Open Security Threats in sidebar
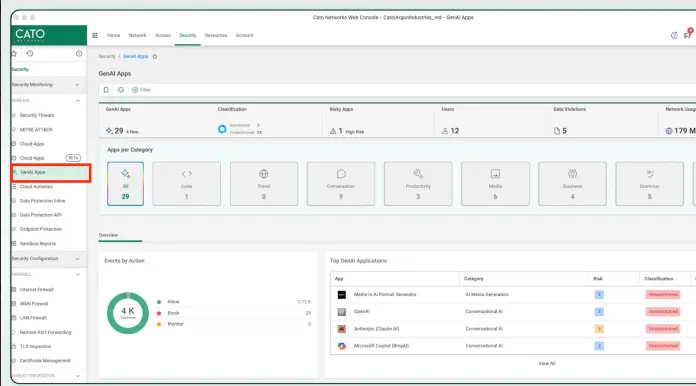The height and width of the screenshot is (386, 696). pyautogui.click(x=37, y=115)
